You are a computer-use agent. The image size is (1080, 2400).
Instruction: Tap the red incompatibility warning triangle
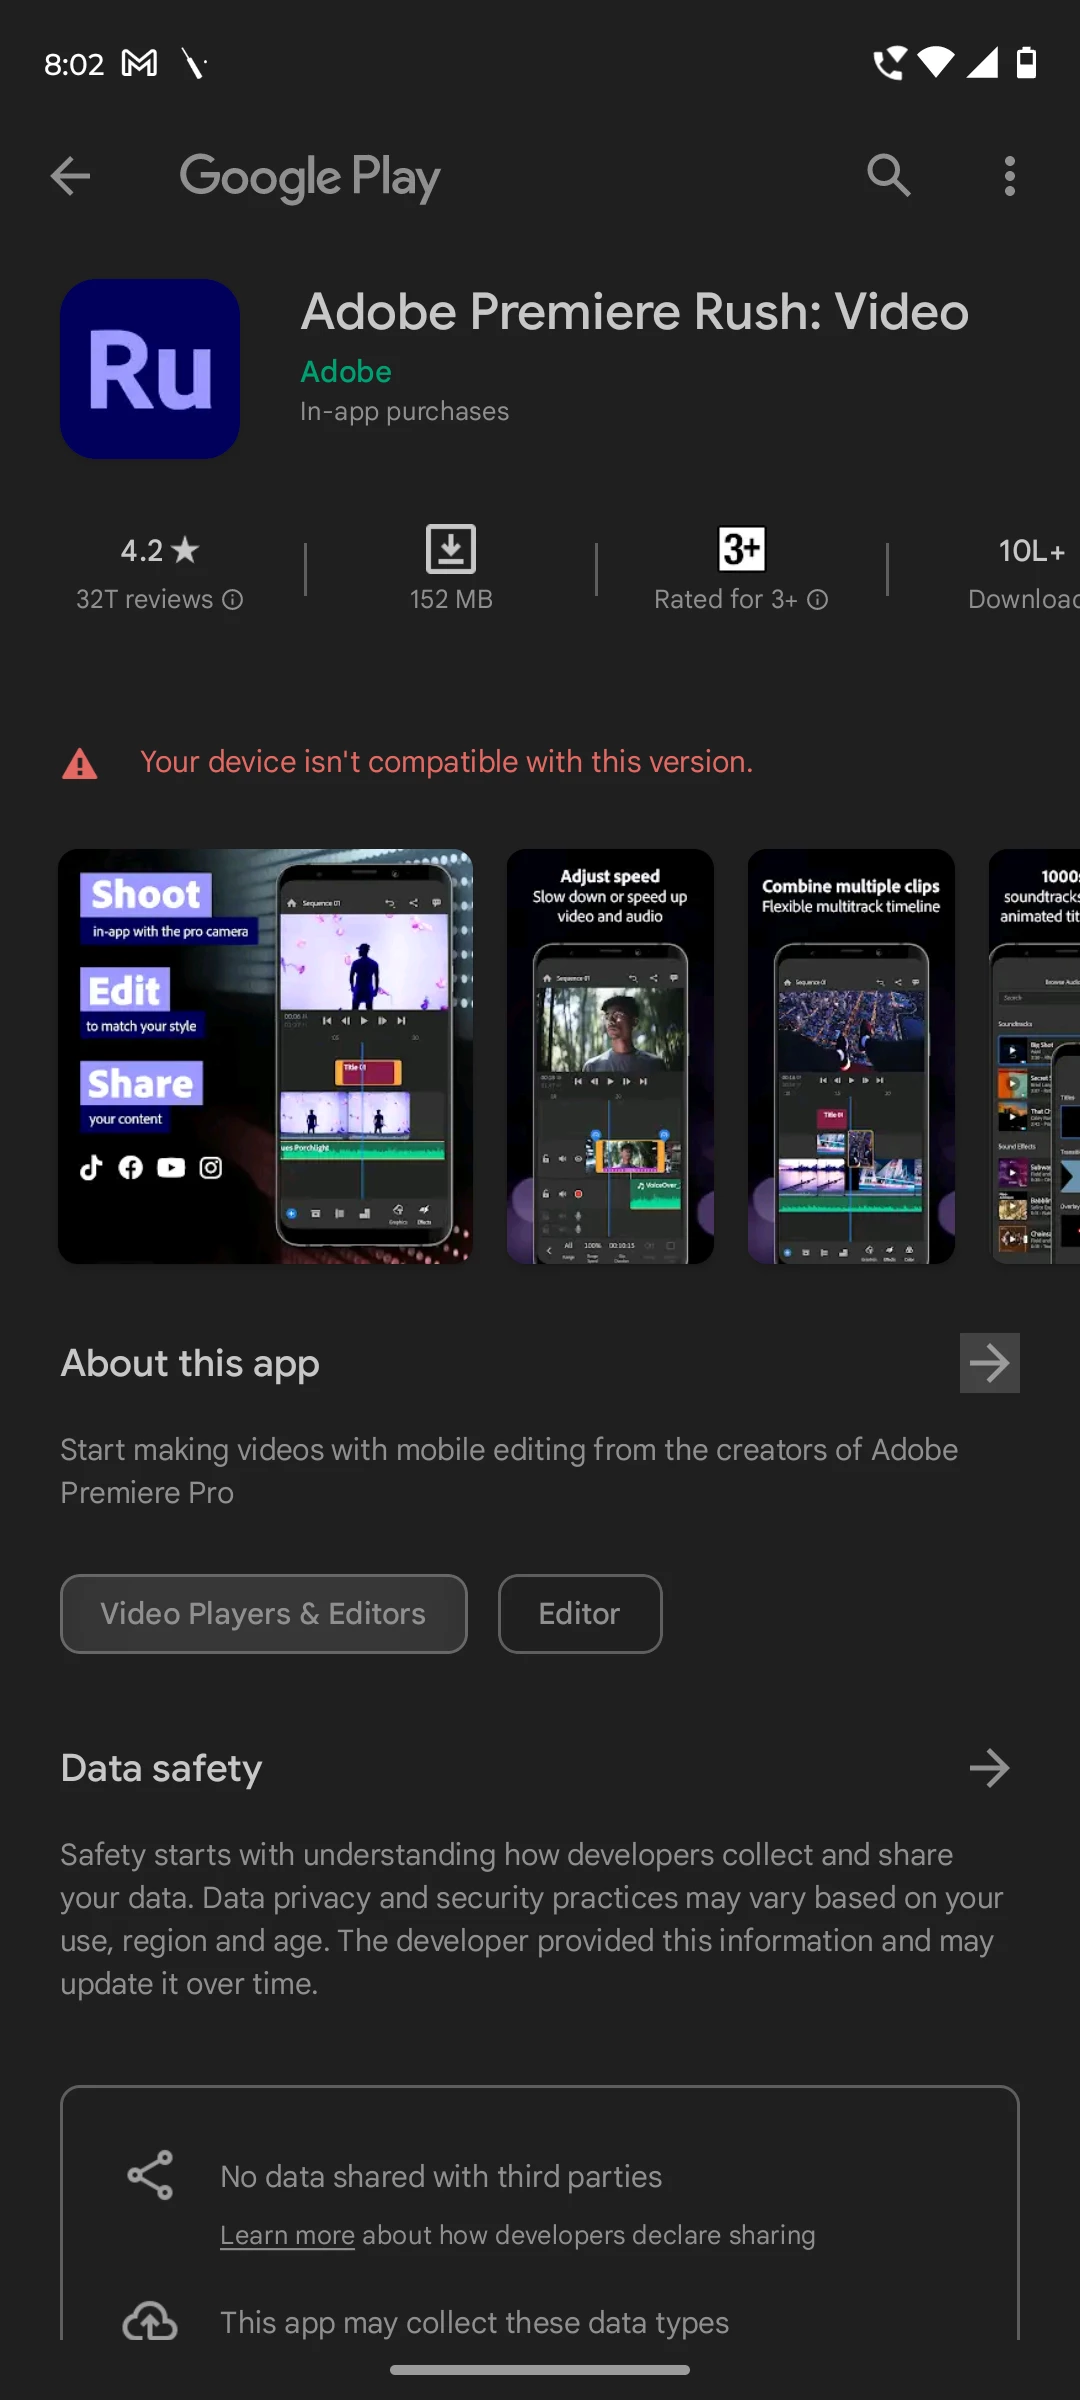tap(80, 764)
